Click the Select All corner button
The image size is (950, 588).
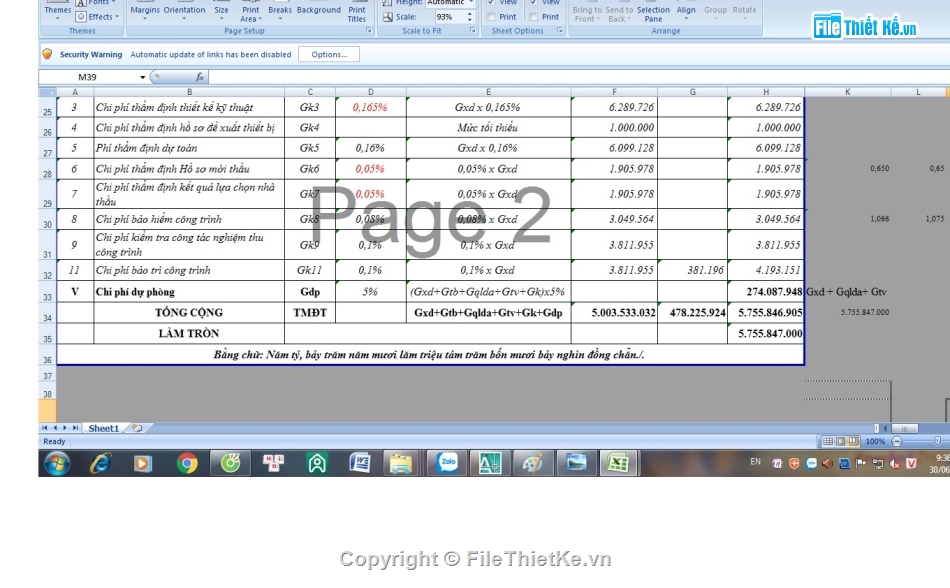coord(47,92)
